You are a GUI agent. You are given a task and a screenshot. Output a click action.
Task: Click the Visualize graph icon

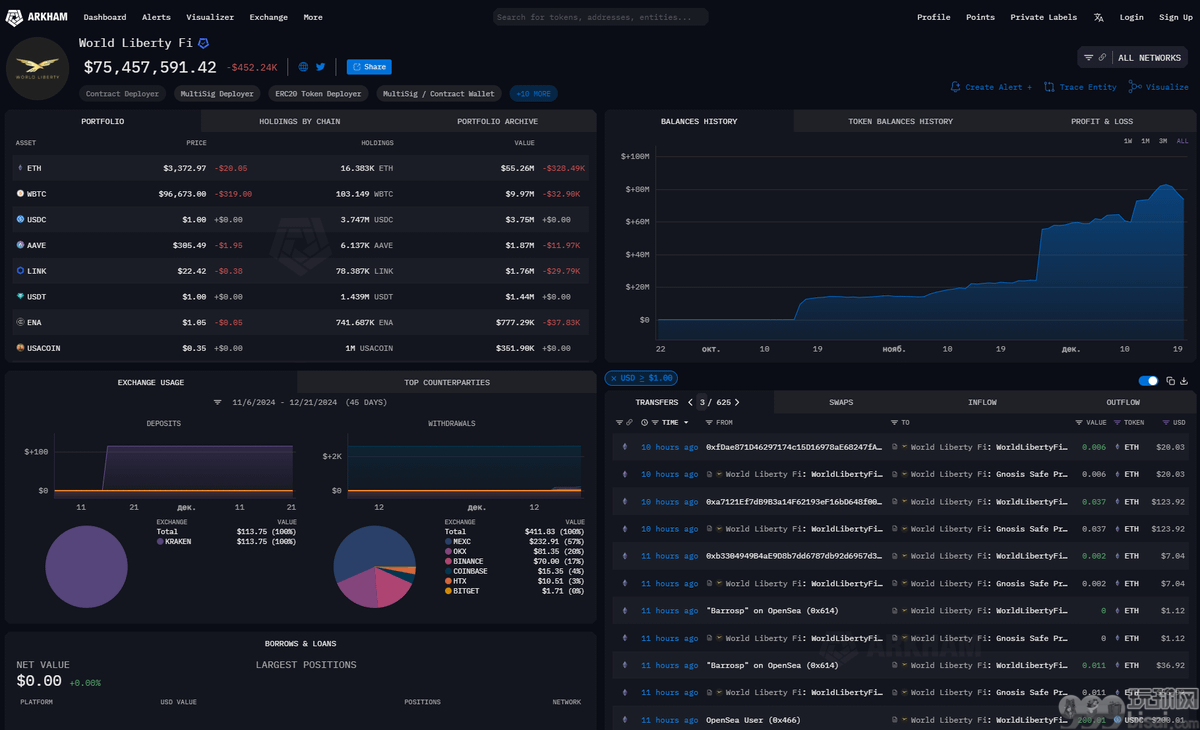click(1135, 87)
